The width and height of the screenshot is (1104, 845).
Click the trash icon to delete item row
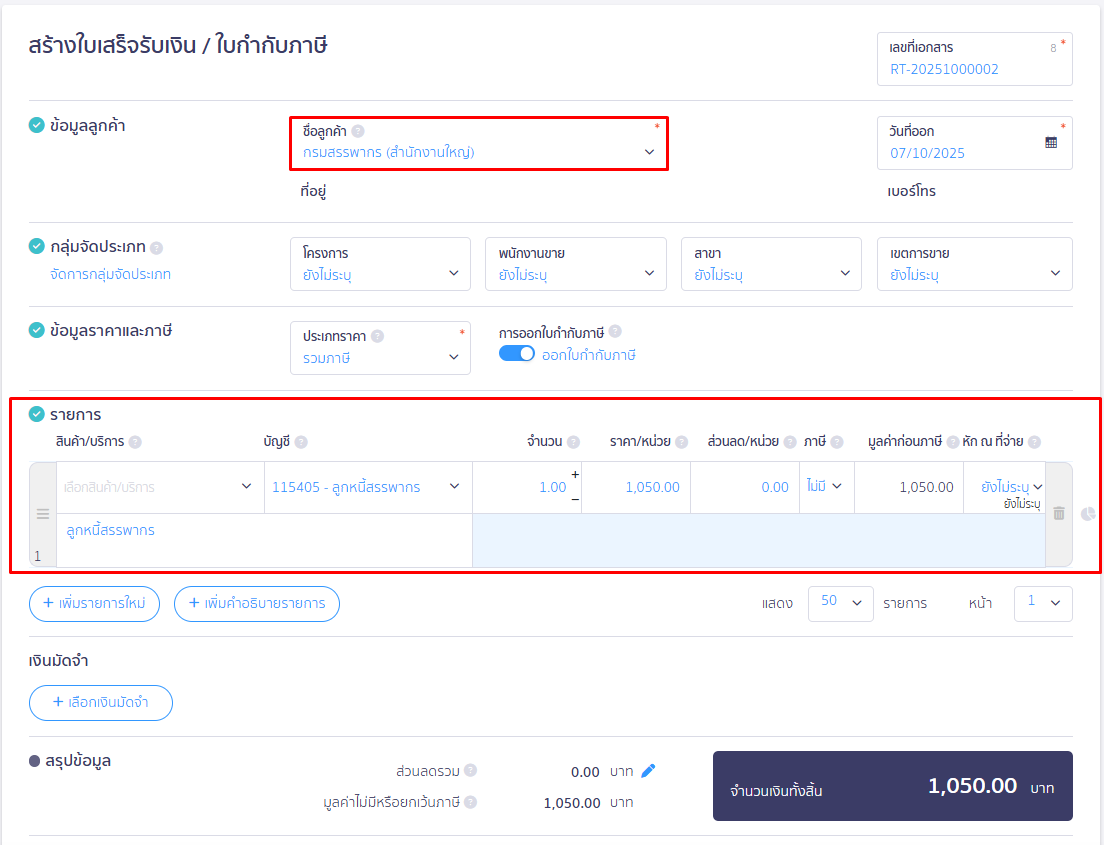pyautogui.click(x=1059, y=513)
